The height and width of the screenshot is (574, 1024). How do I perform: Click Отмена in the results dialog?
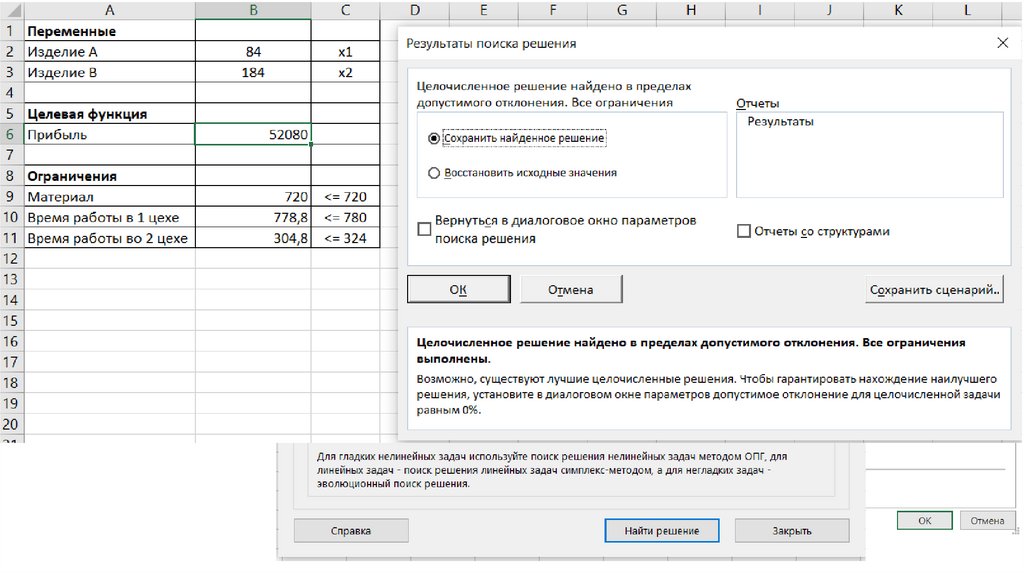click(570, 290)
